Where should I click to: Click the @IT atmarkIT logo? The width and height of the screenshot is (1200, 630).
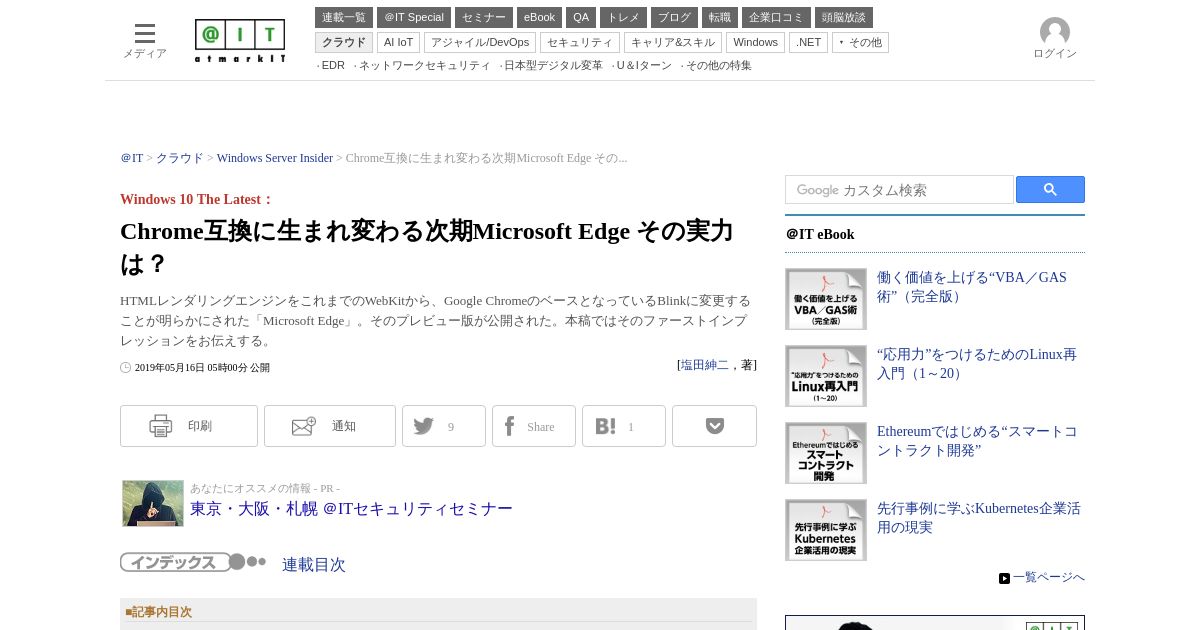(240, 41)
